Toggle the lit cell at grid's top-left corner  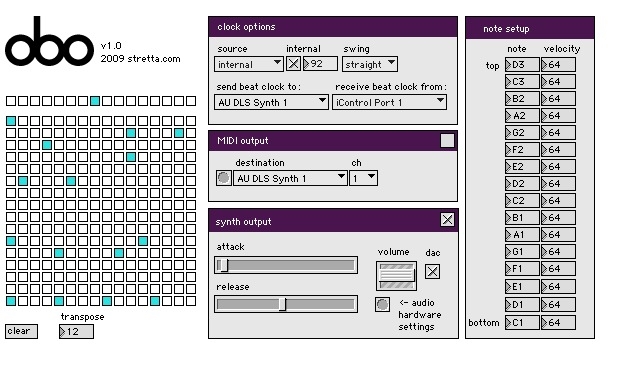11,121
